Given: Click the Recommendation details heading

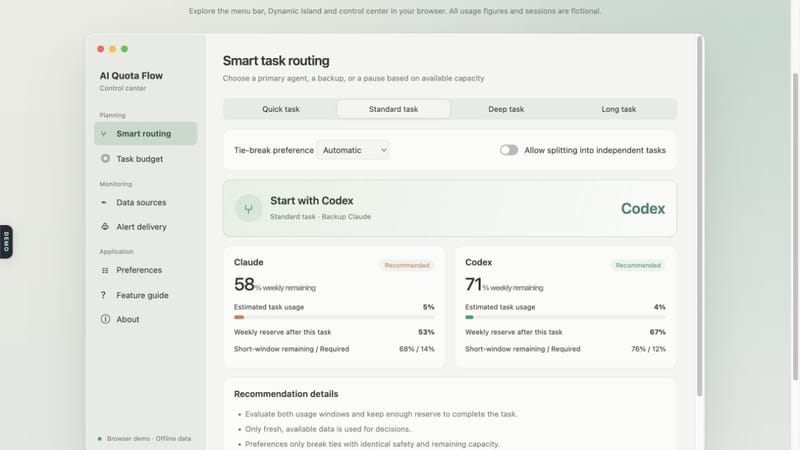Looking at the screenshot, I should click(x=286, y=394).
